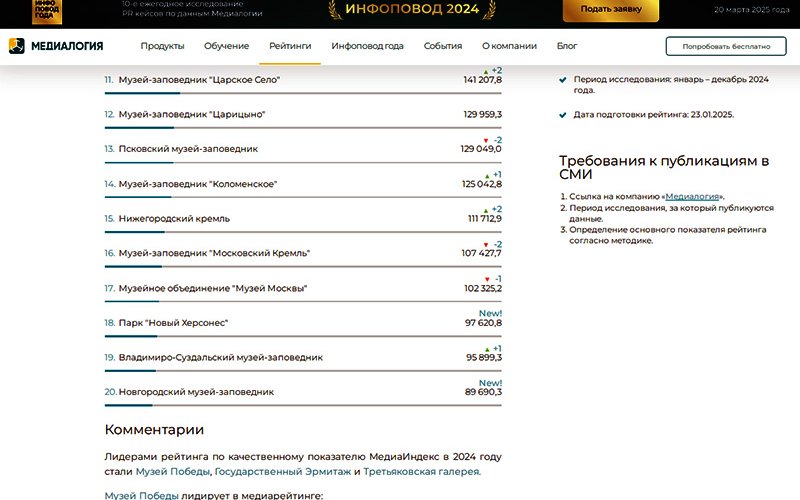Click the red down arrow for Музей Москвы
Image resolution: width=800 pixels, height=500 pixels.
pyautogui.click(x=487, y=280)
